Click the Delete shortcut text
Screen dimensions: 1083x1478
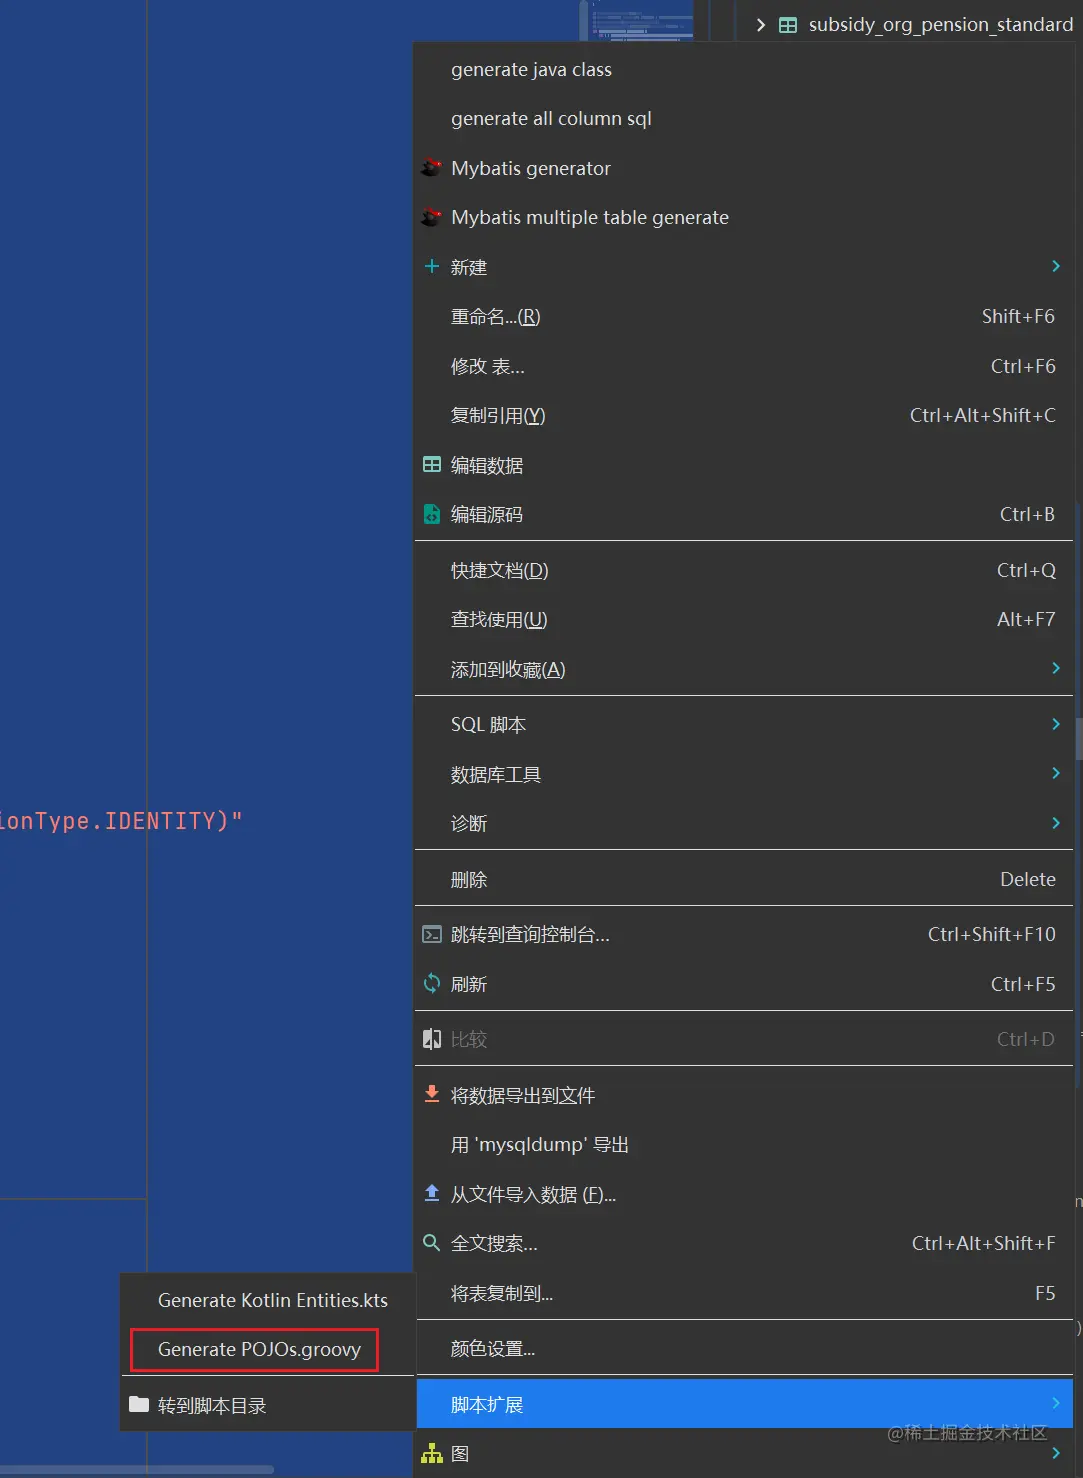click(x=1028, y=879)
